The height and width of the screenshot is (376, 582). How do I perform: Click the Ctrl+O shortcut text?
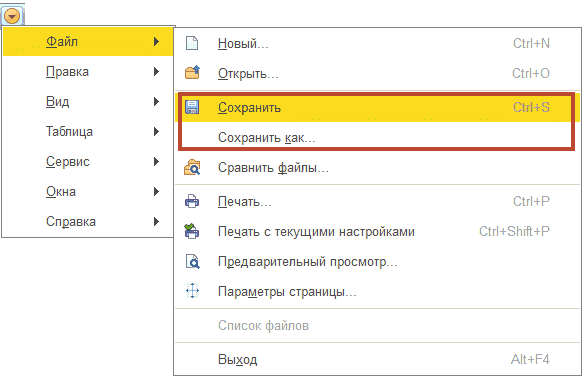click(531, 73)
